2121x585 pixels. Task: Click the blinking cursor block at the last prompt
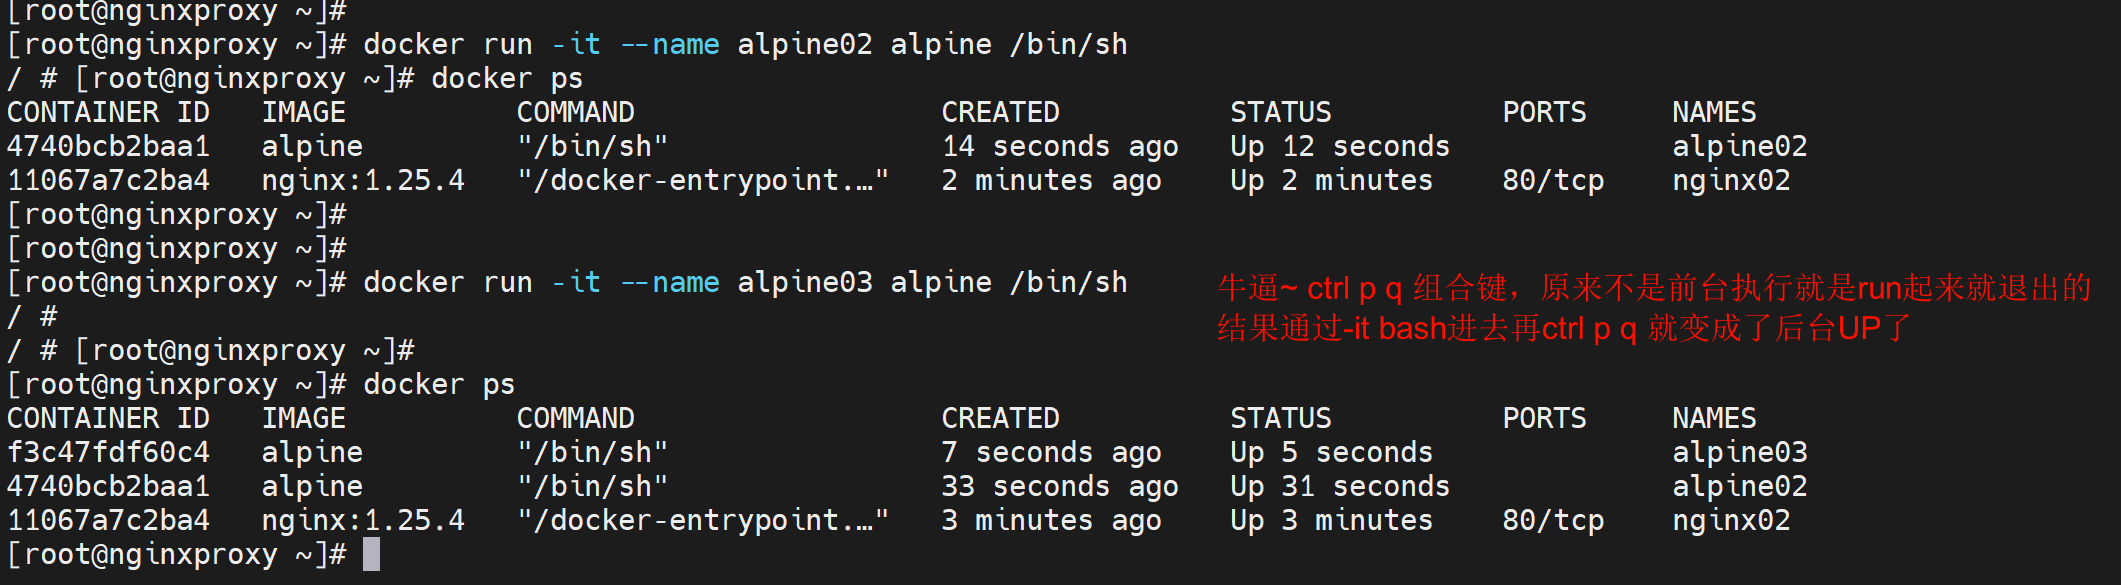(371, 554)
